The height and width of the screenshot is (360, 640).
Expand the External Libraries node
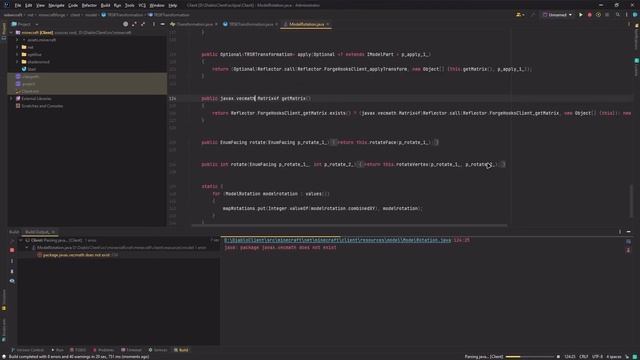(x=11, y=98)
